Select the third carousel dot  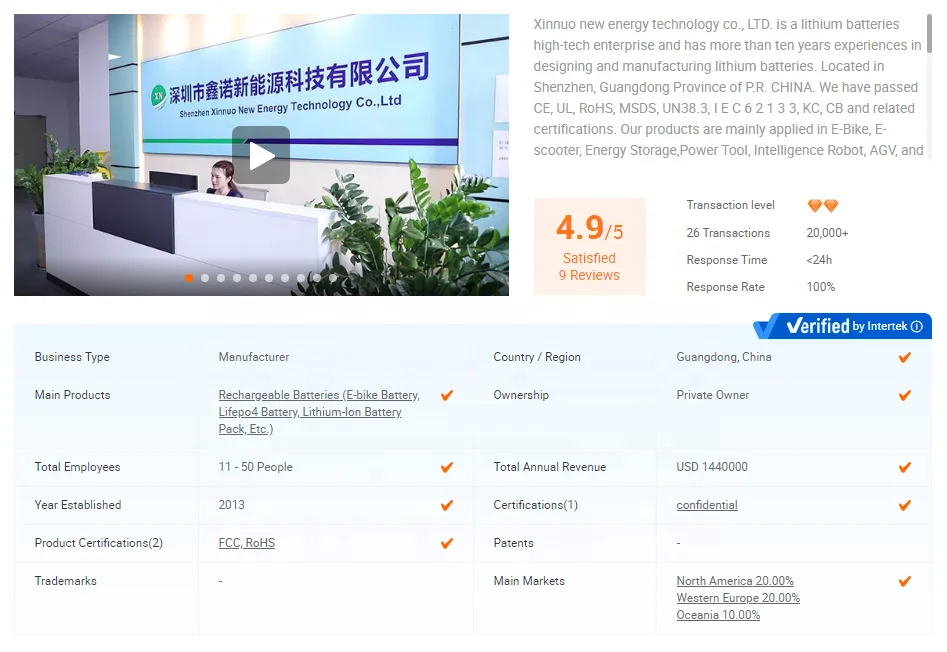tap(221, 278)
